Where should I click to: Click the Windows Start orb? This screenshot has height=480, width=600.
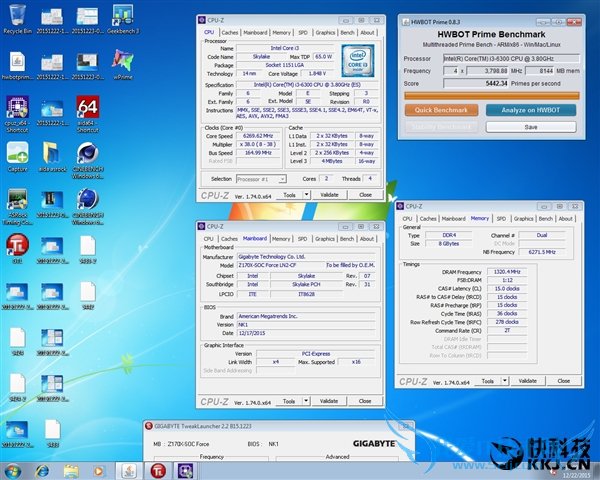tap(13, 471)
